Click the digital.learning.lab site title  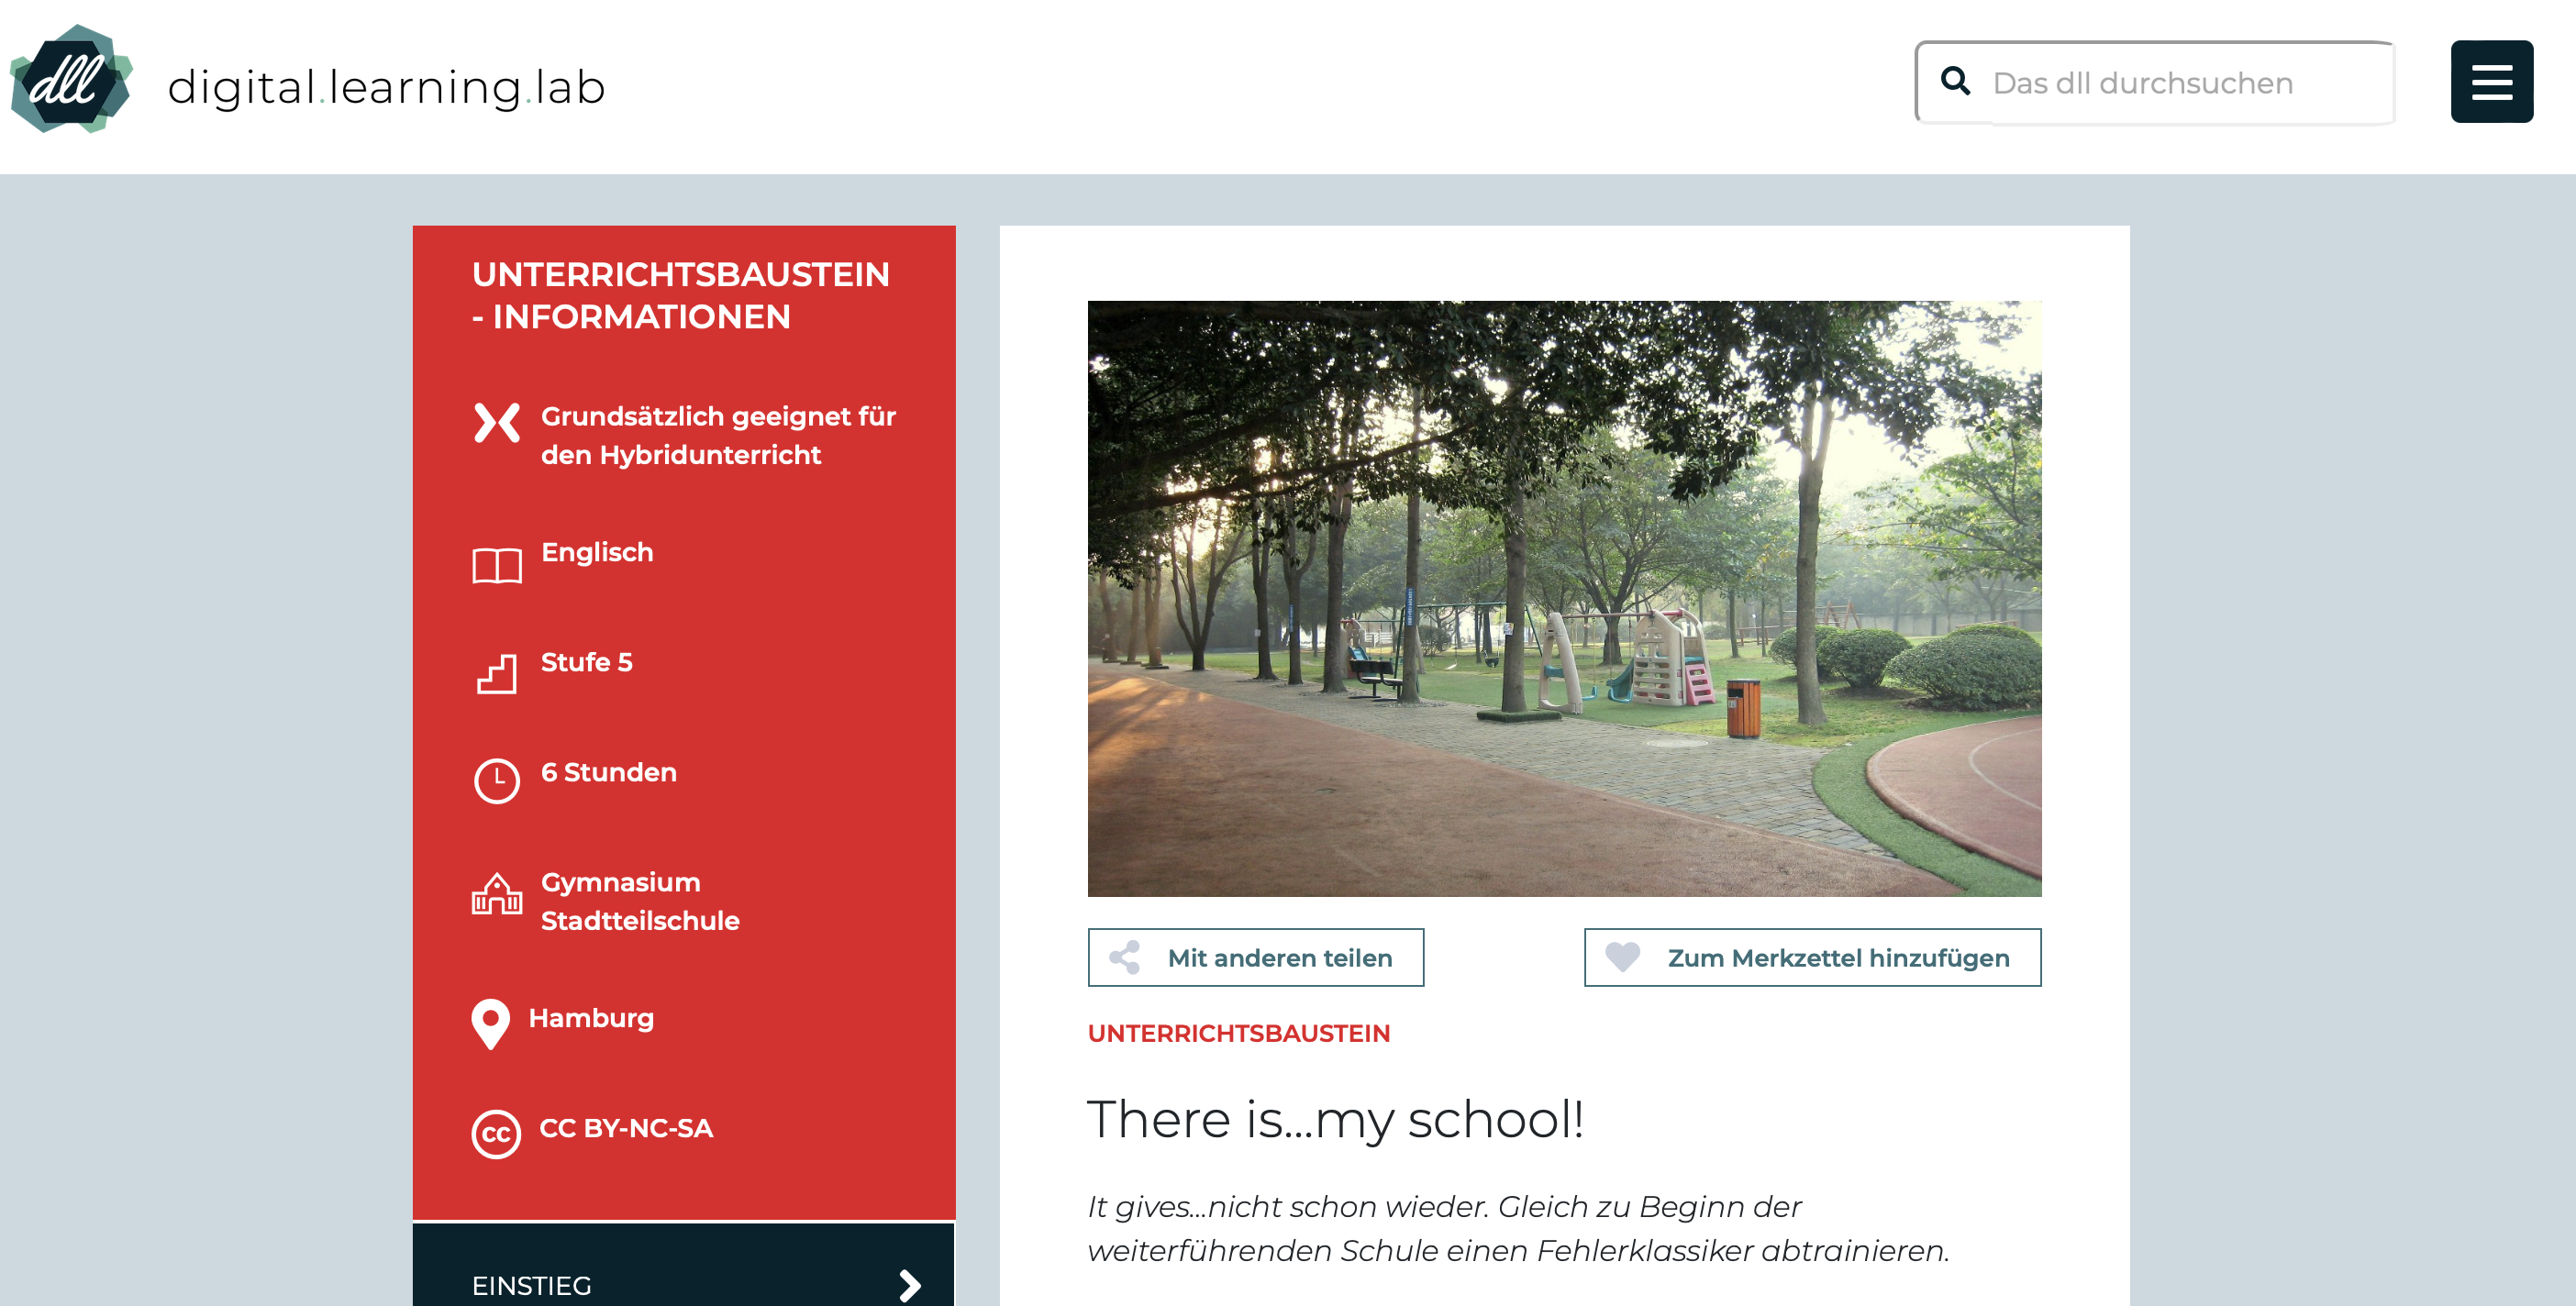pyautogui.click(x=386, y=87)
